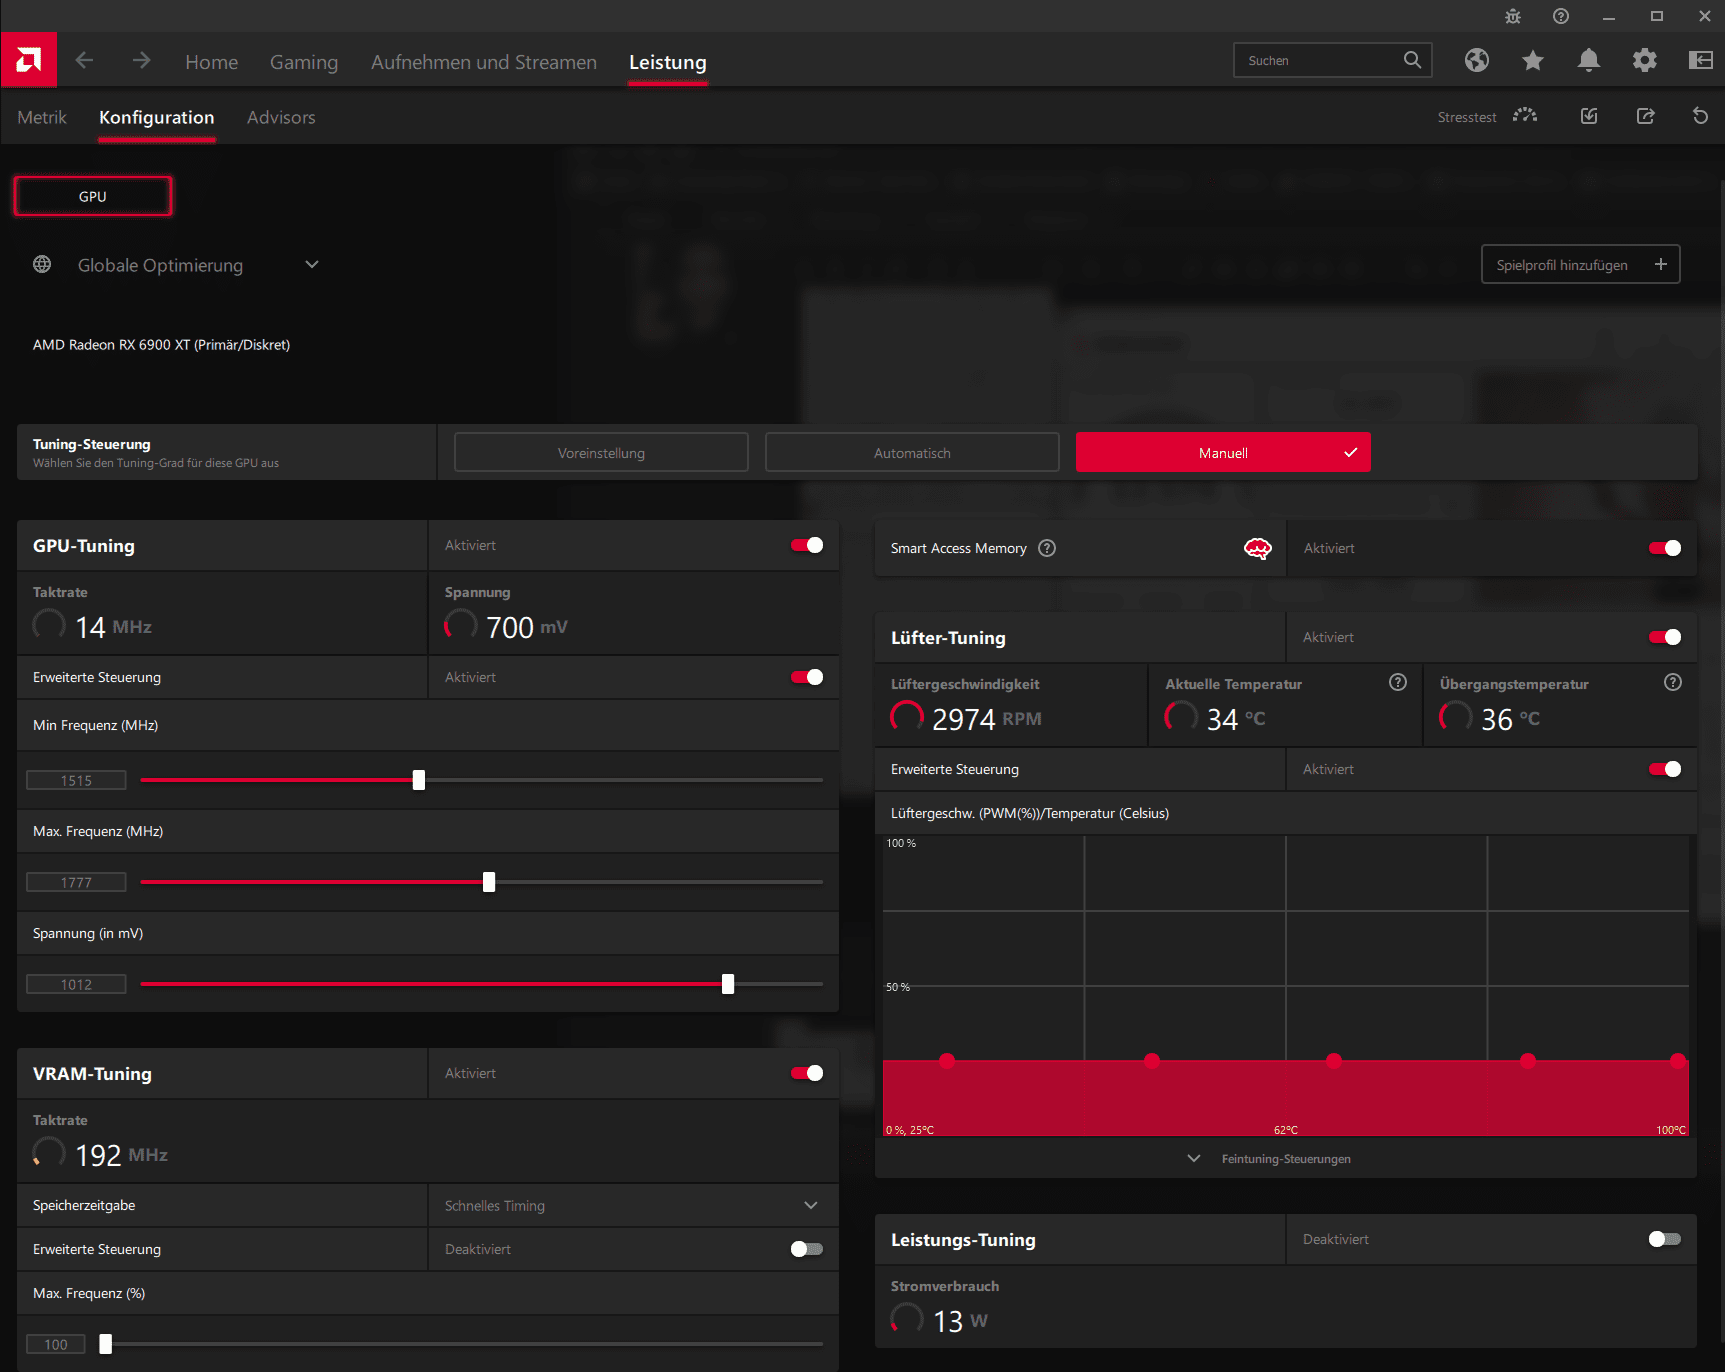Click the Stresstest label

pos(1467,117)
